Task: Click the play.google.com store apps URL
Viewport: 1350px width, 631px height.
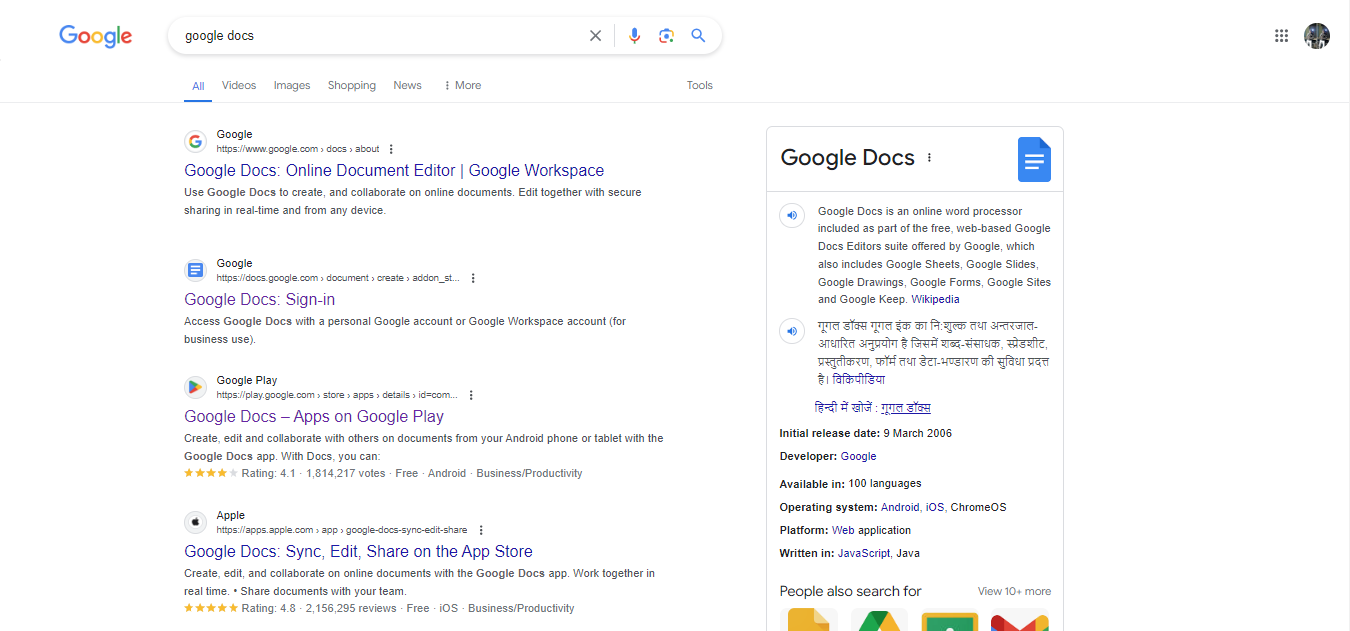Action: pos(337,395)
